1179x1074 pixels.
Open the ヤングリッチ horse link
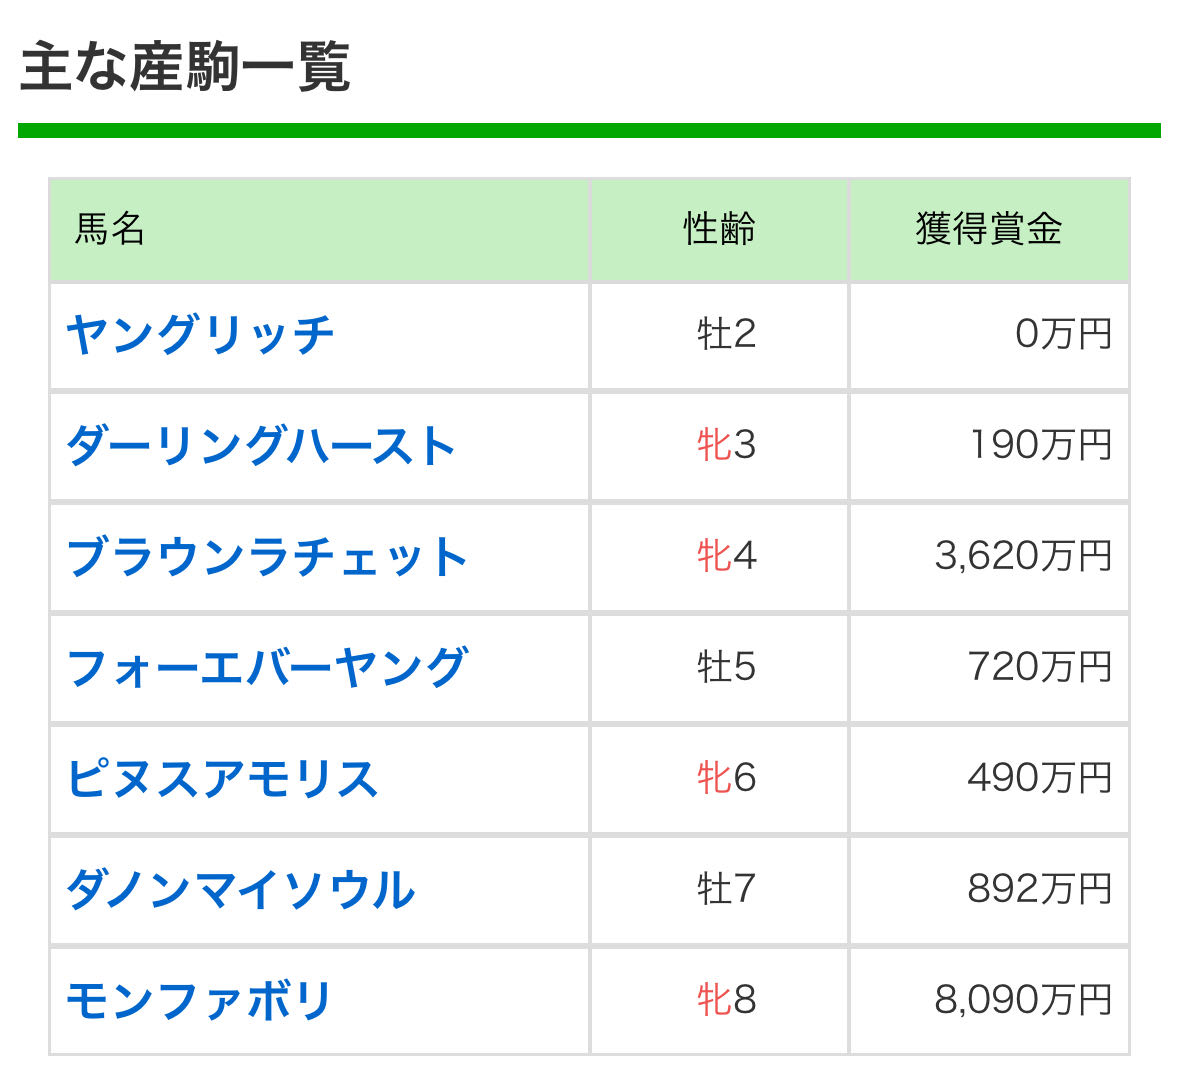tap(200, 335)
